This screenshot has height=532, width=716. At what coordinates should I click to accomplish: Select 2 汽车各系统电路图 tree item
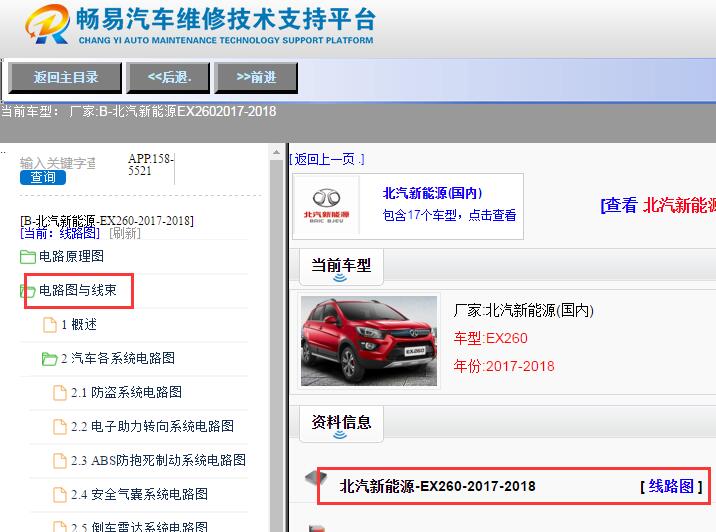(118, 358)
